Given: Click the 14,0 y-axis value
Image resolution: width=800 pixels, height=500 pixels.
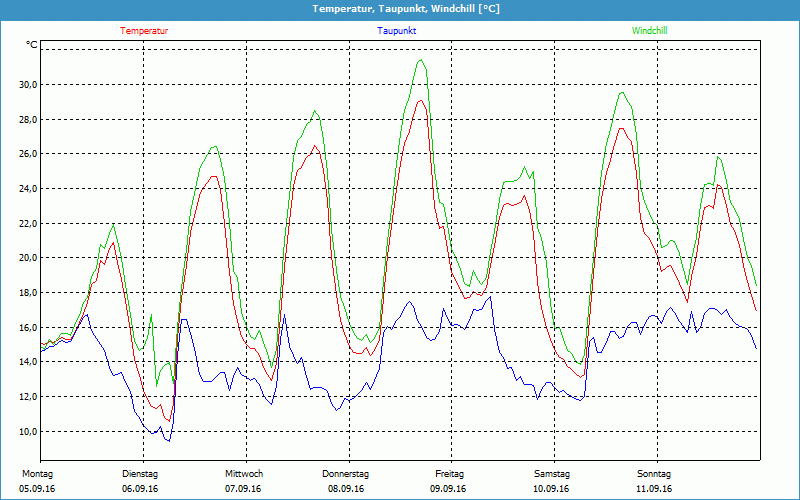Looking at the screenshot, I should [28, 362].
